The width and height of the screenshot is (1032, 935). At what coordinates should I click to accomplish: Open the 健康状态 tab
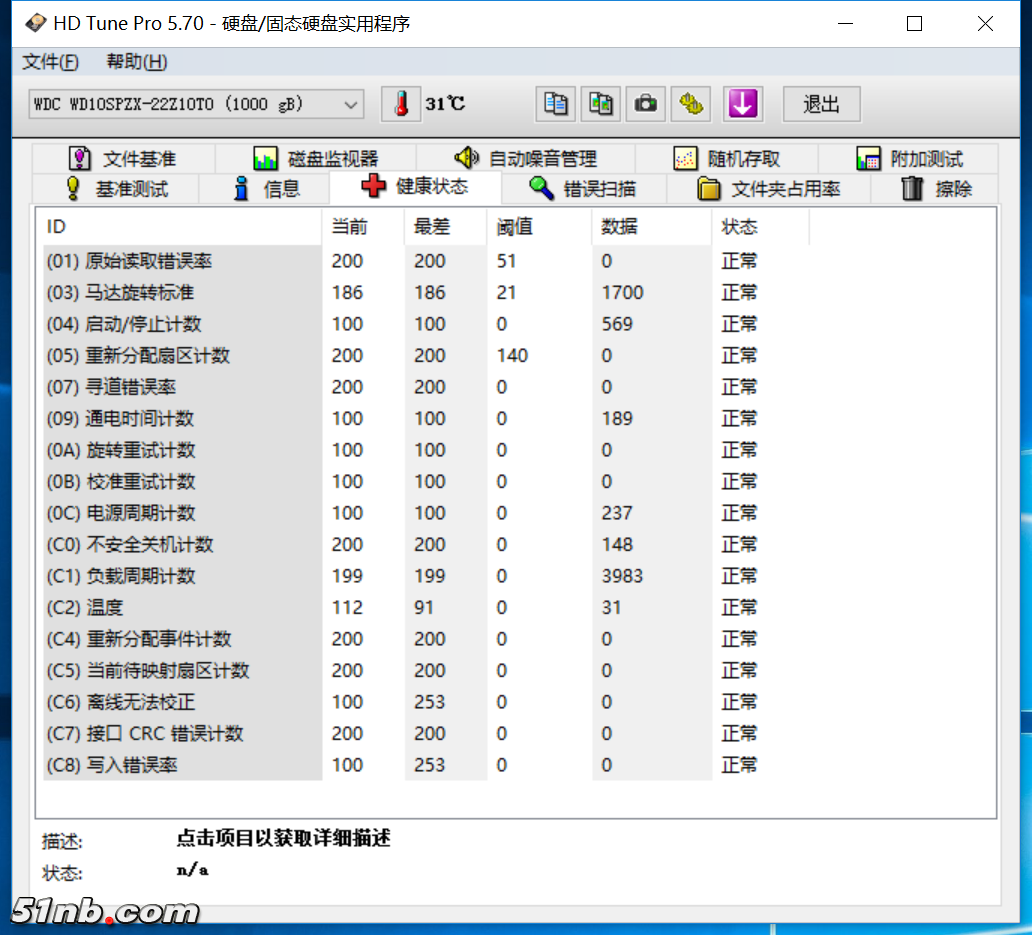[x=418, y=188]
